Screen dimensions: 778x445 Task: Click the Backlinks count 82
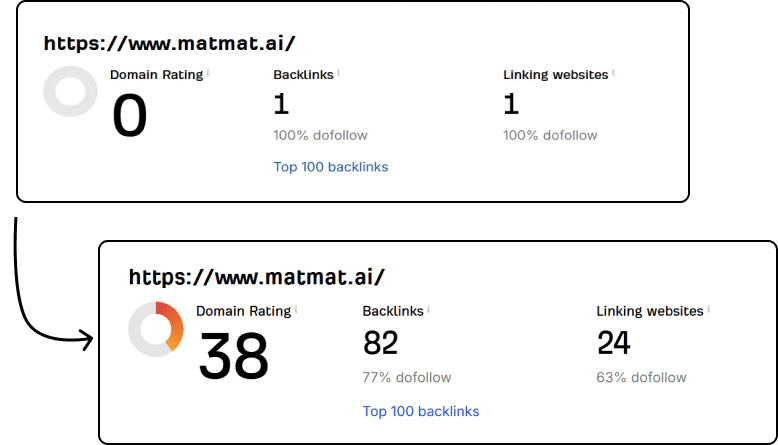click(380, 344)
